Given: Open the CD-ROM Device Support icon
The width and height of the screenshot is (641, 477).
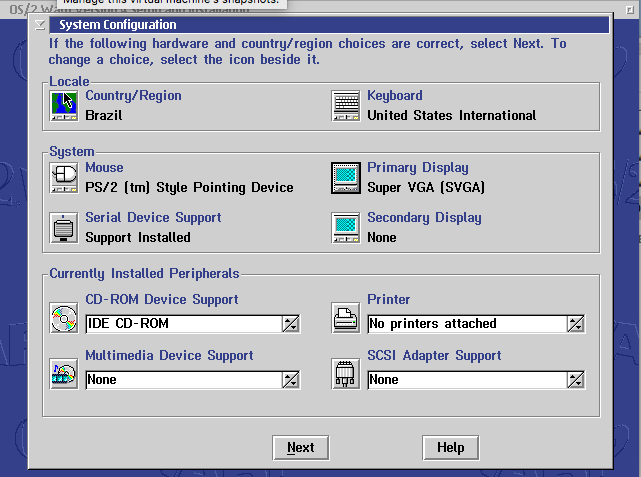Looking at the screenshot, I should (x=64, y=318).
